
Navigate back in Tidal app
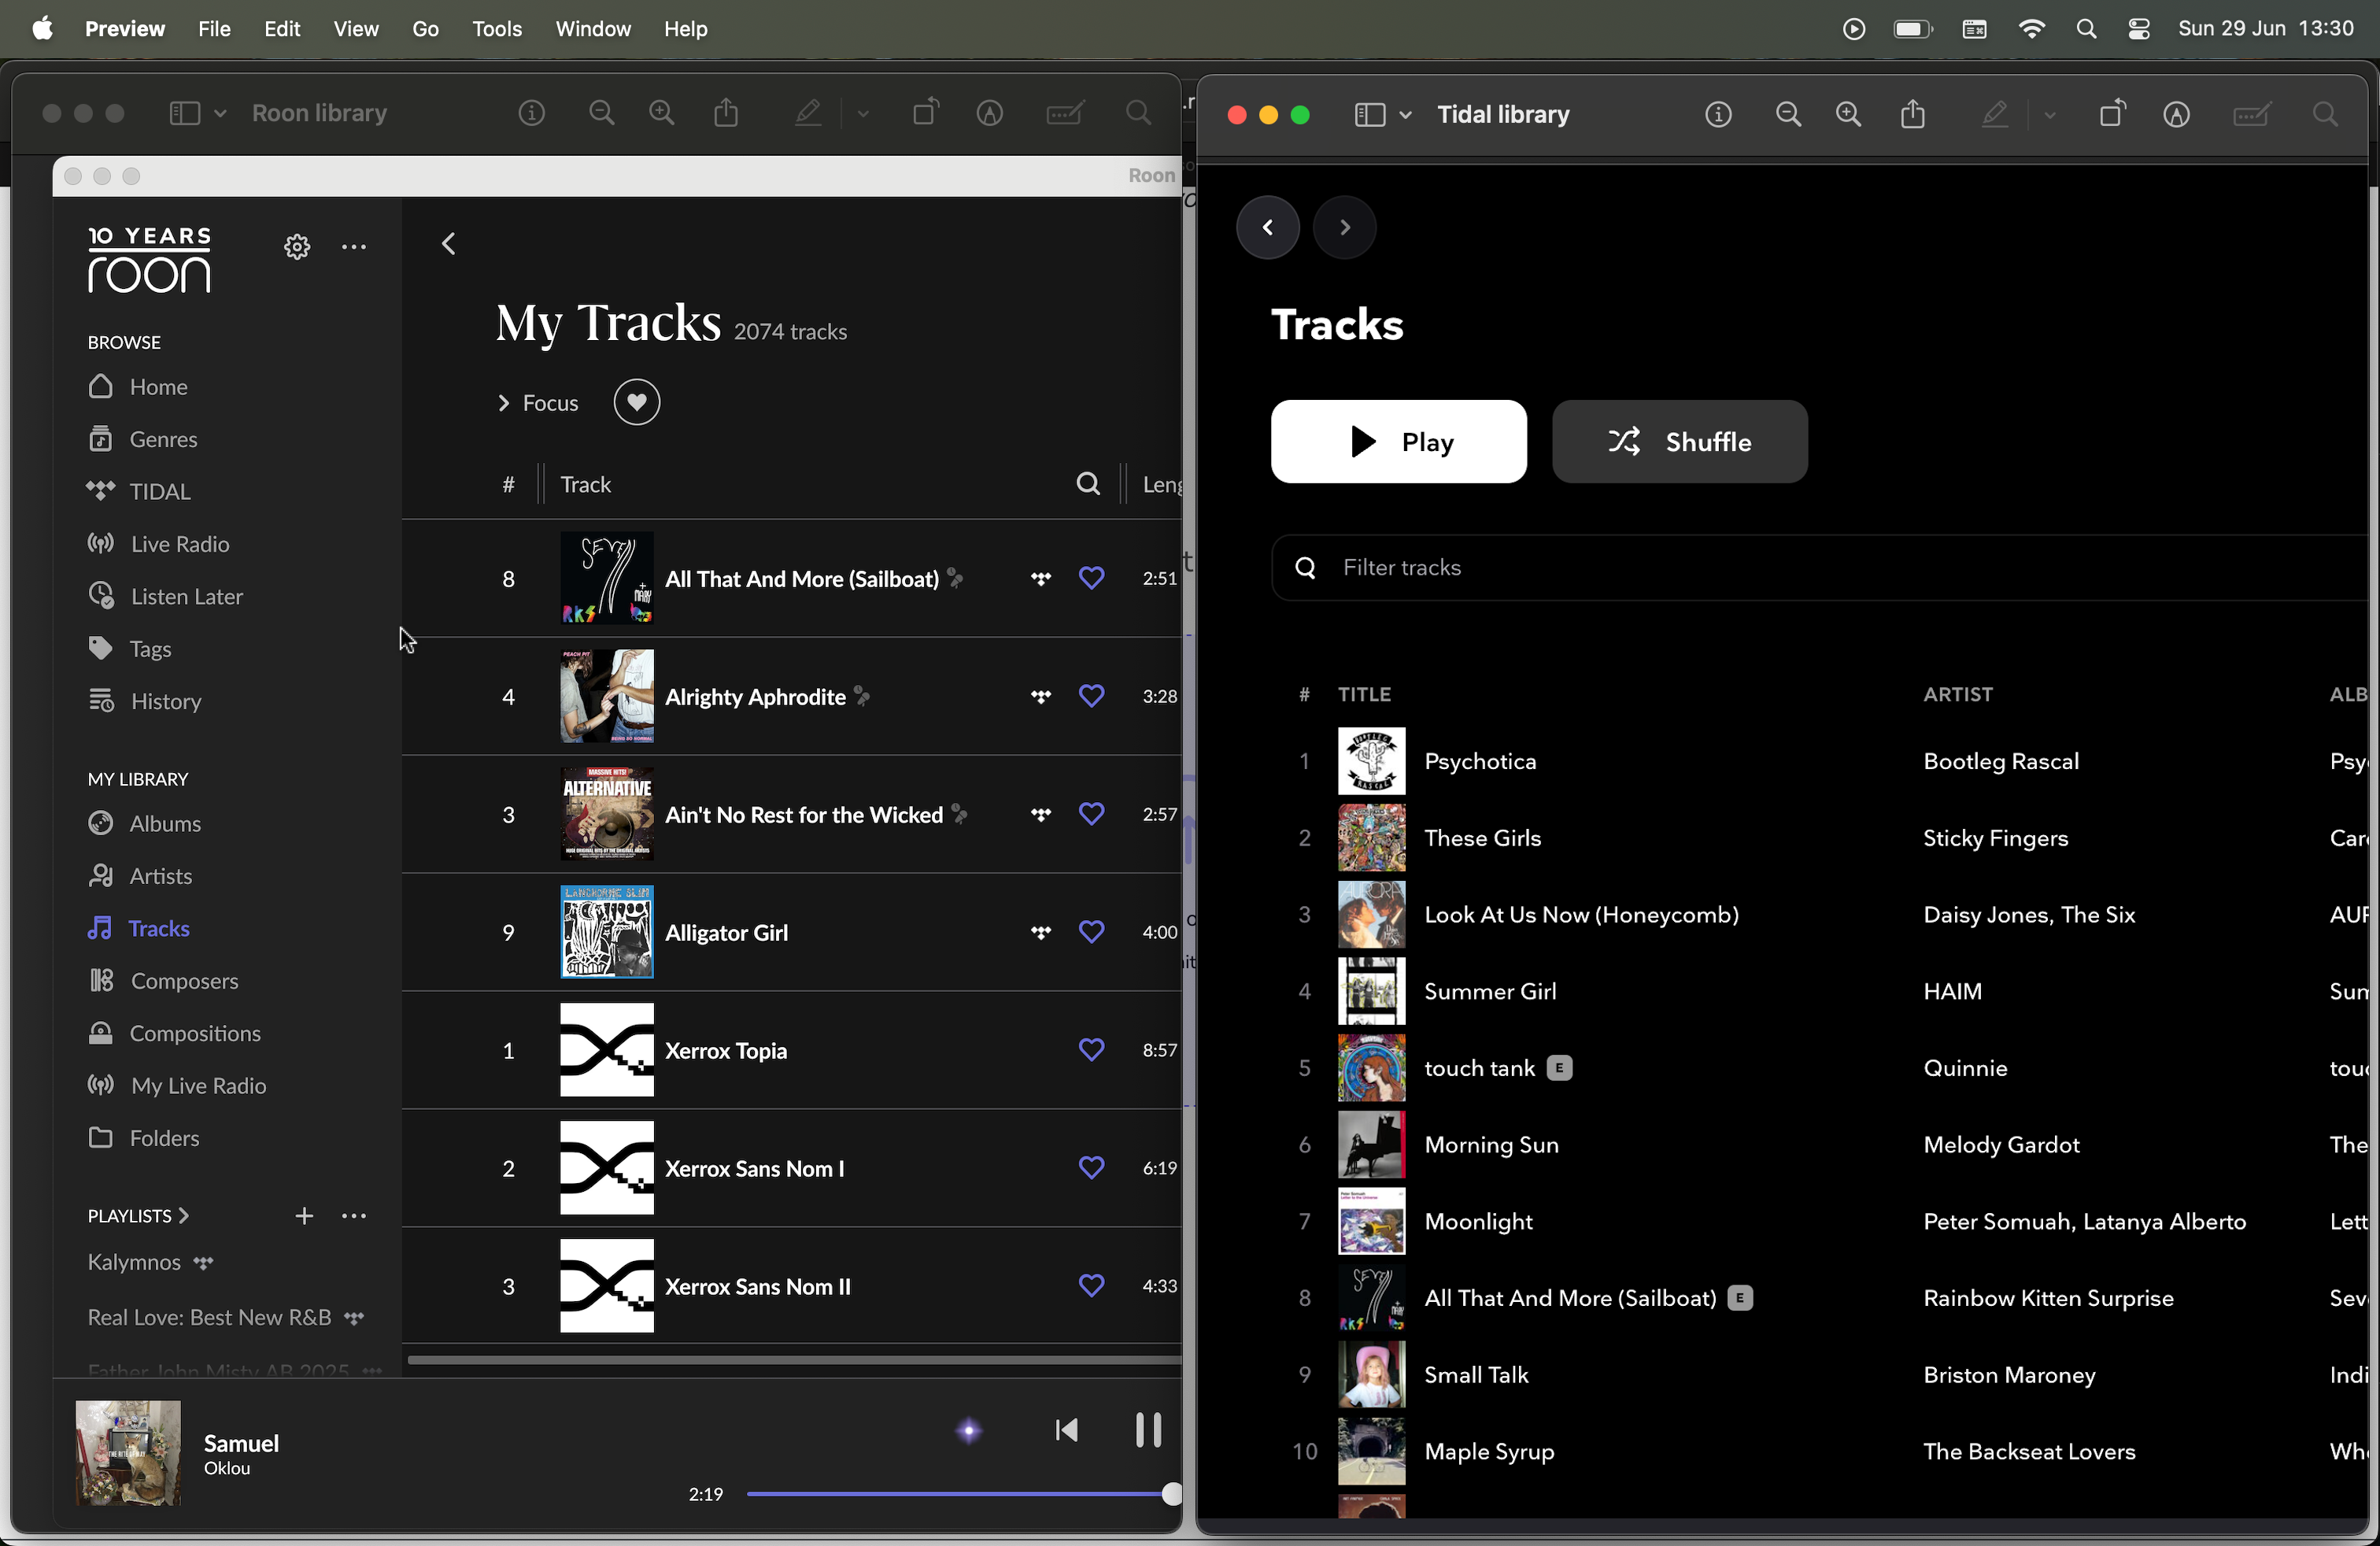1267,227
